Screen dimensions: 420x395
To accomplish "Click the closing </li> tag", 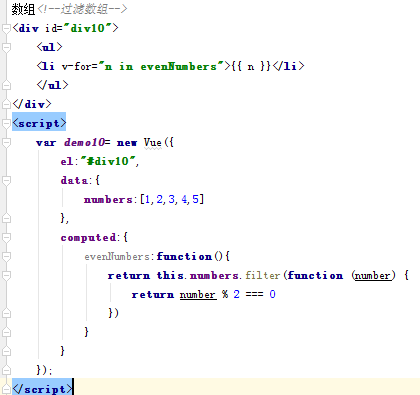I will 288,66.
